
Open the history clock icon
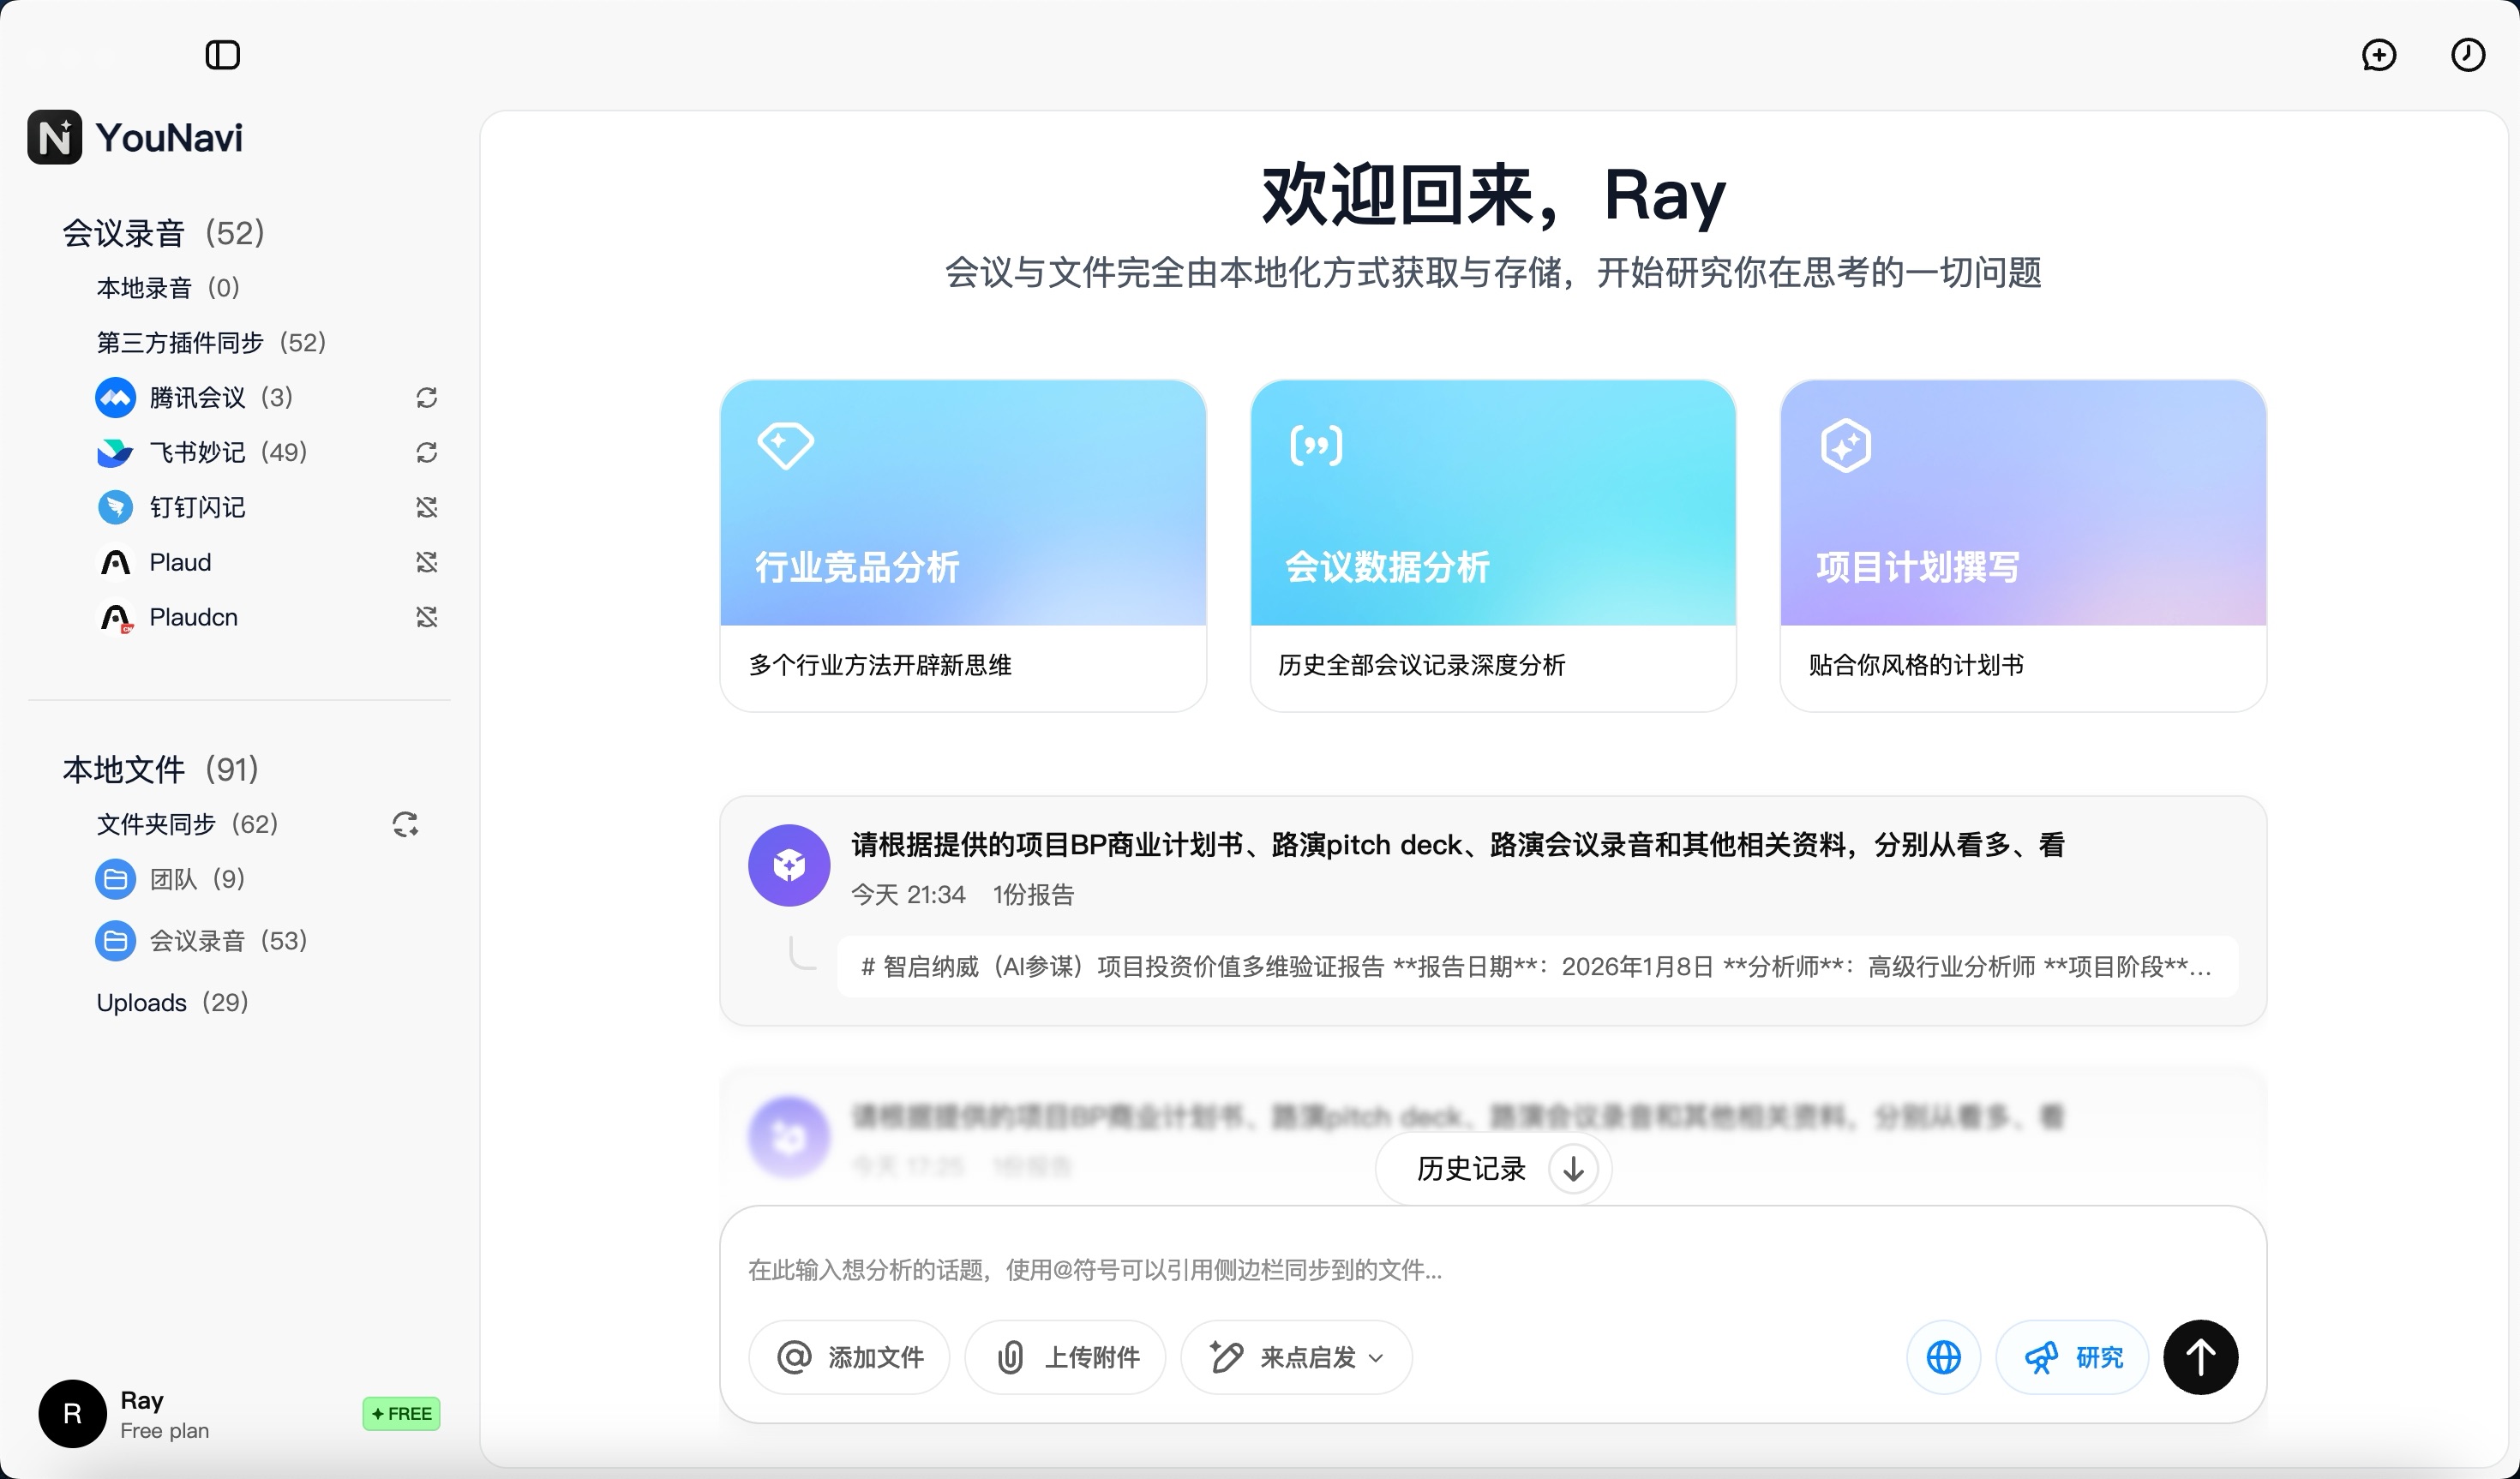(2467, 55)
